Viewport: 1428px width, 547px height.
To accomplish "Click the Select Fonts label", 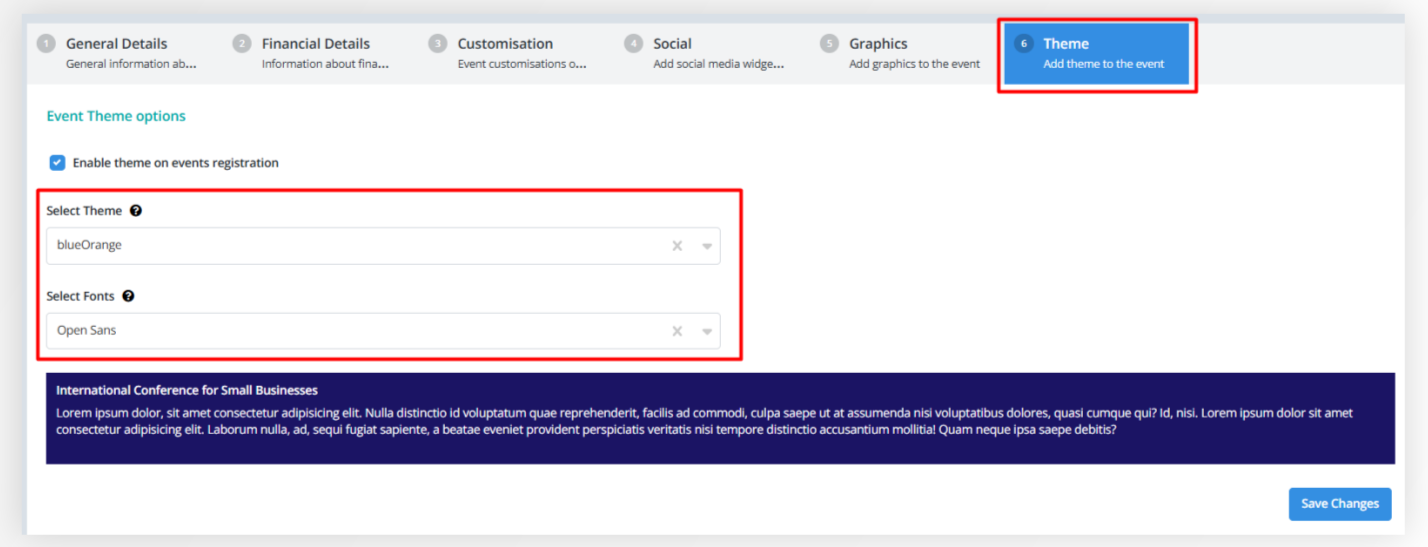I will (x=80, y=296).
